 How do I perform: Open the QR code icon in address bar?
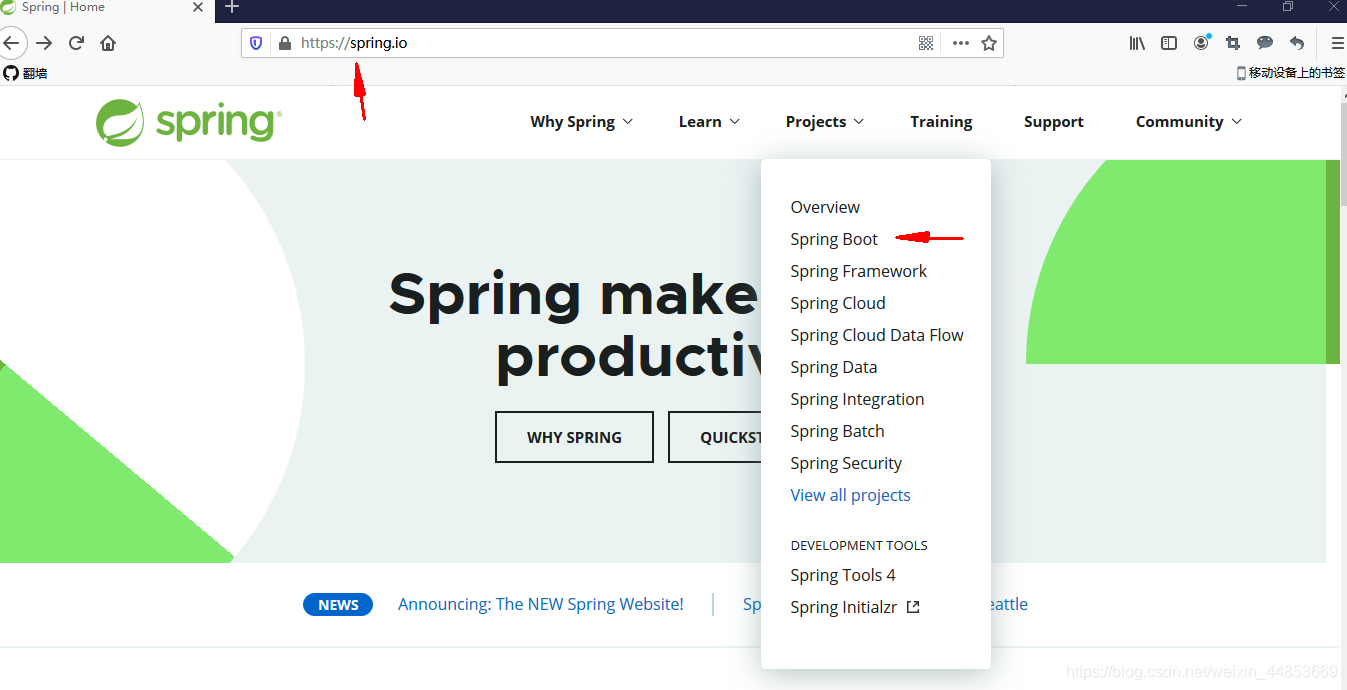pyautogui.click(x=926, y=43)
